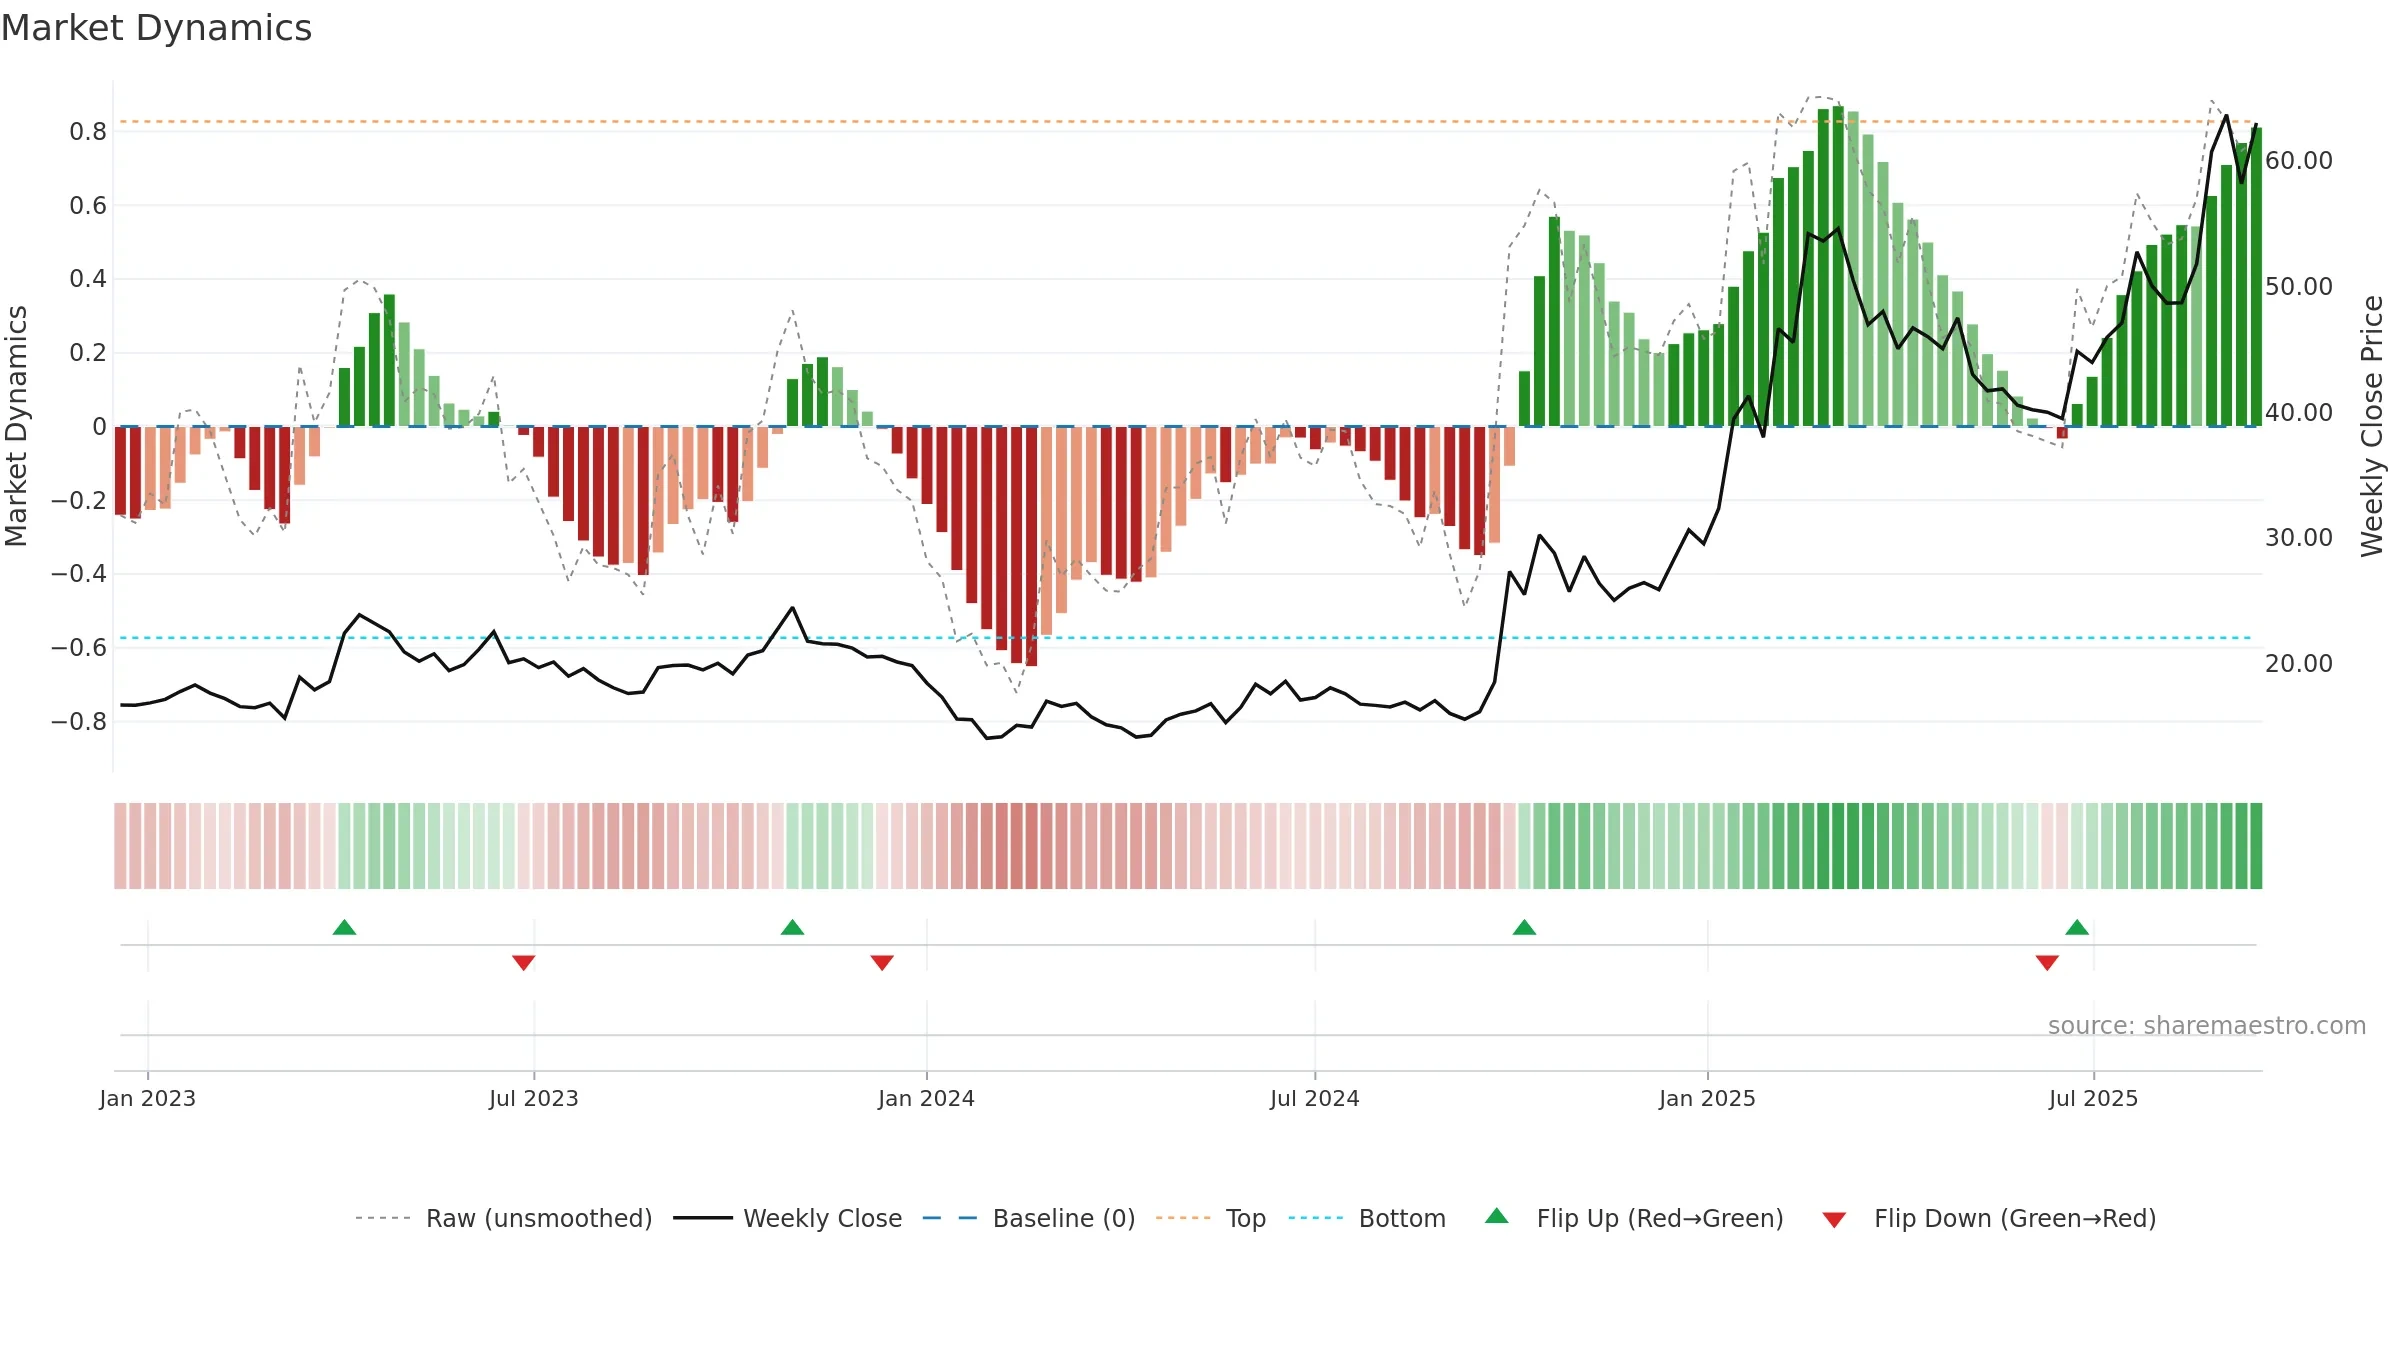The width and height of the screenshot is (2400, 1350).
Task: Select the green flip-up marker near Nov 2023
Action: (792, 927)
